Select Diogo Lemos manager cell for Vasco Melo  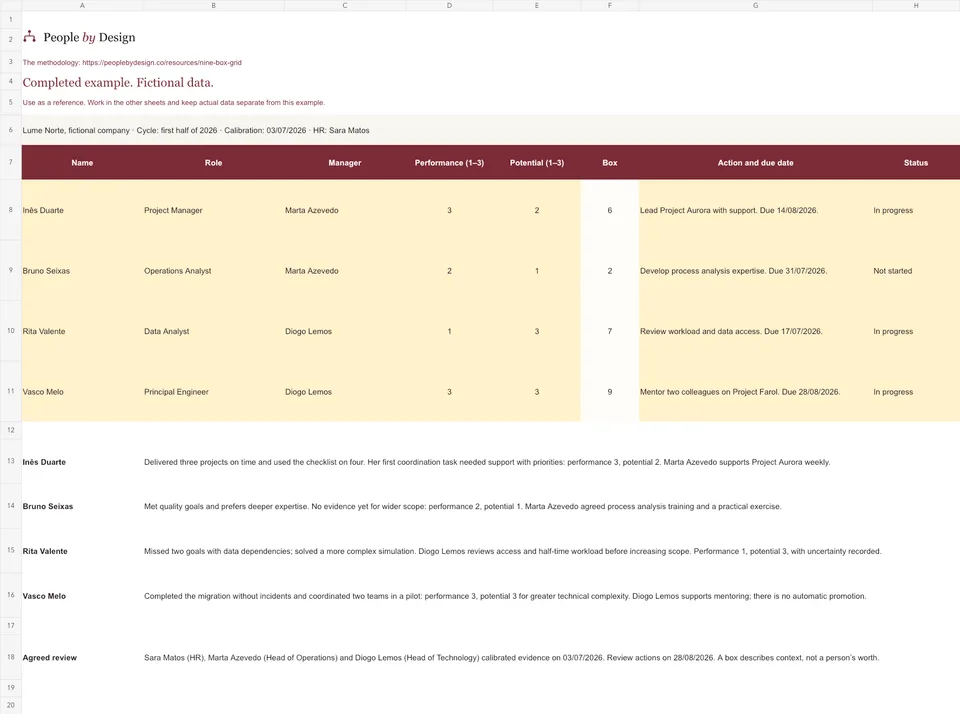click(345, 392)
